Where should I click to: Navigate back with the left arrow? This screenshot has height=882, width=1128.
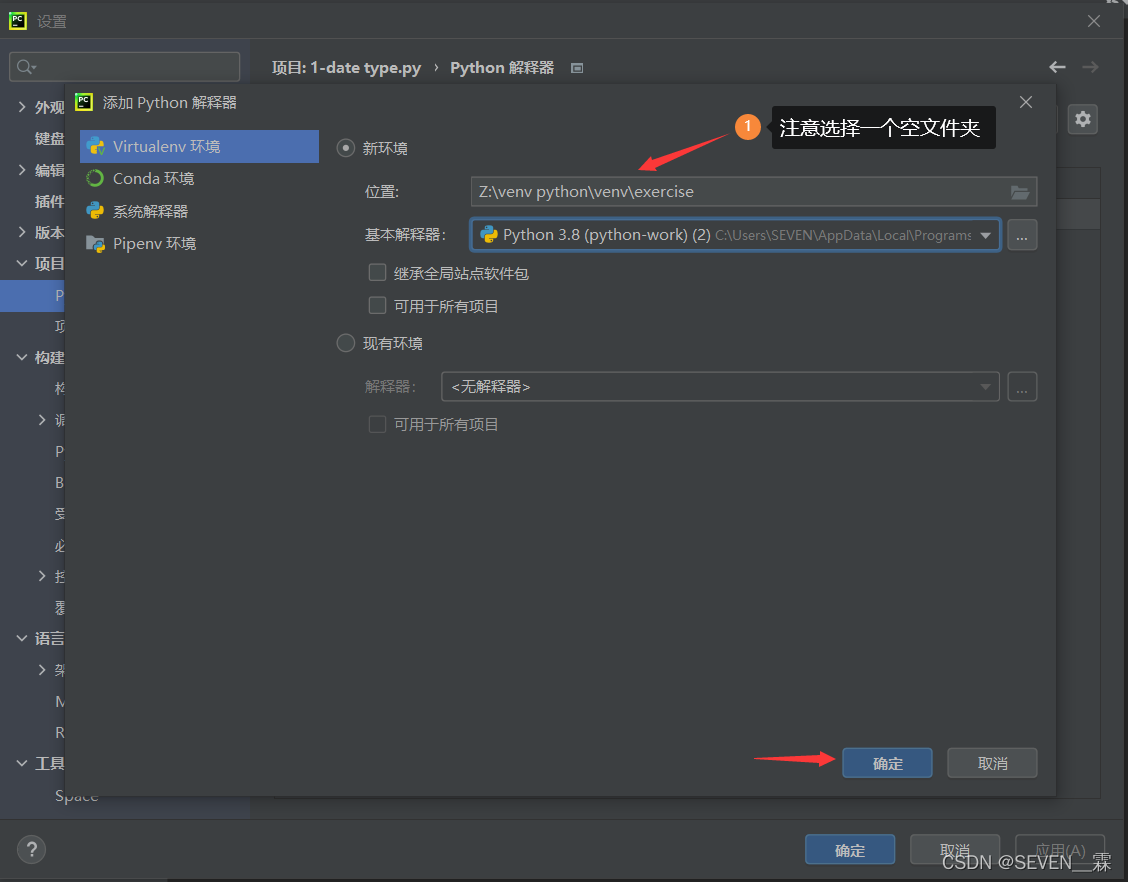coord(1057,67)
